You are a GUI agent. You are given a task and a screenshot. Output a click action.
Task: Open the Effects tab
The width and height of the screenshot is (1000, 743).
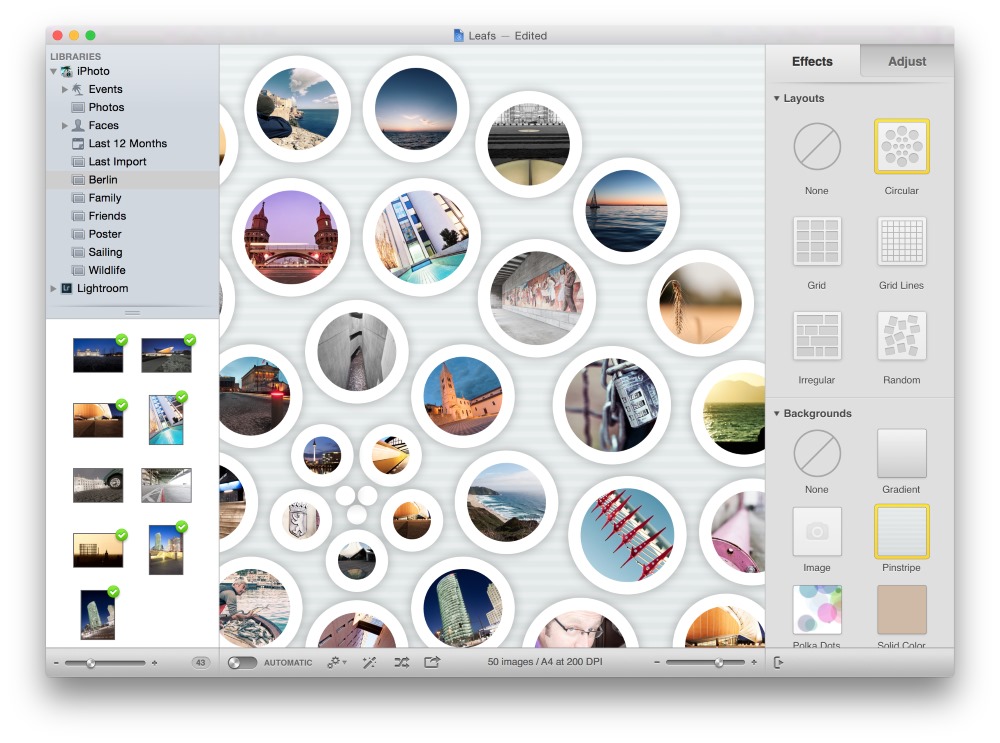pos(812,61)
